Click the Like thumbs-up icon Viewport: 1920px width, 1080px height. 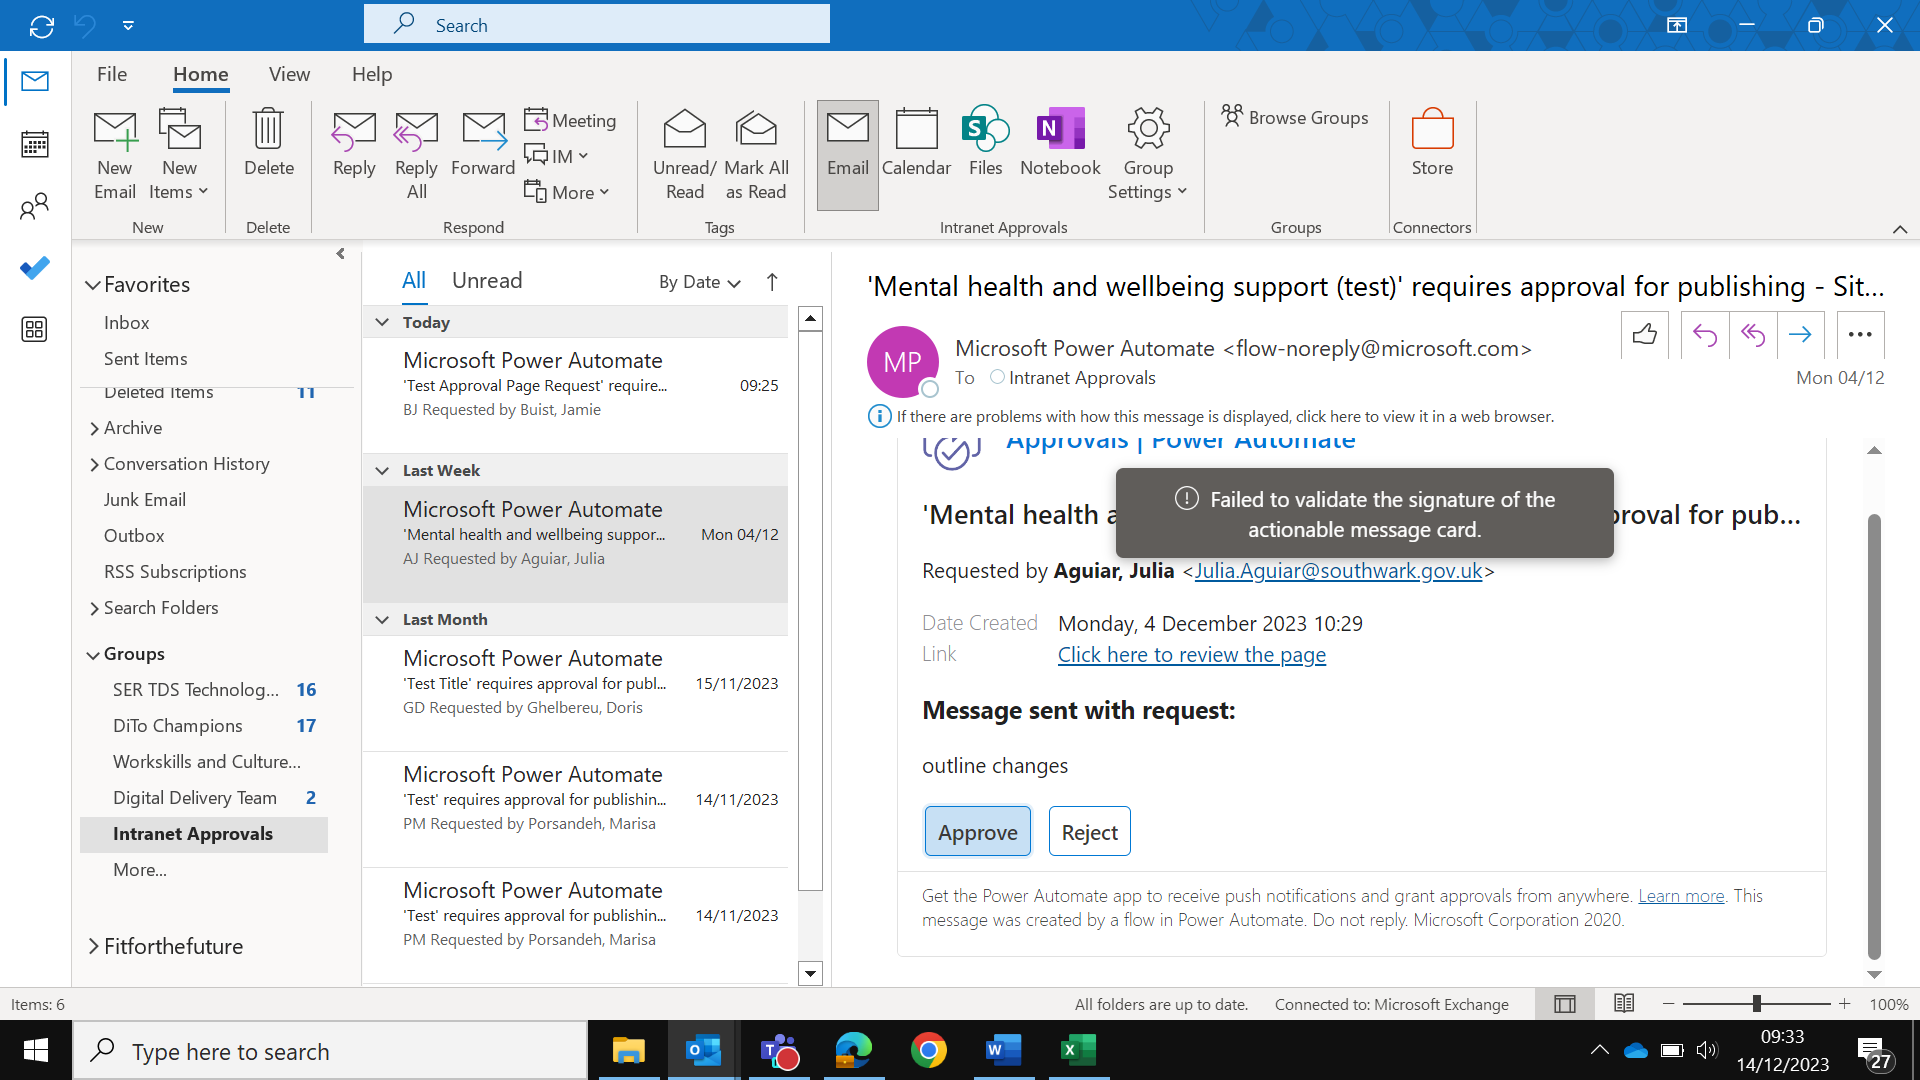(x=1644, y=334)
